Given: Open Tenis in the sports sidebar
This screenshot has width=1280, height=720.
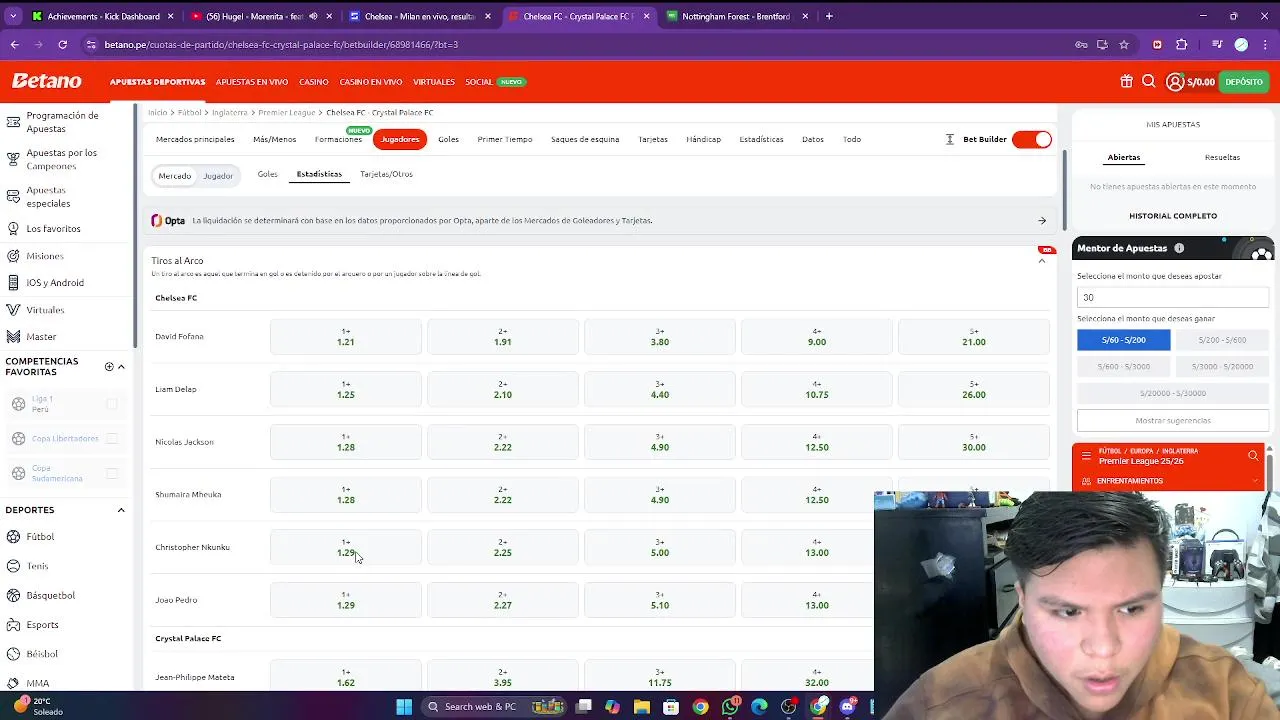Looking at the screenshot, I should tap(37, 566).
